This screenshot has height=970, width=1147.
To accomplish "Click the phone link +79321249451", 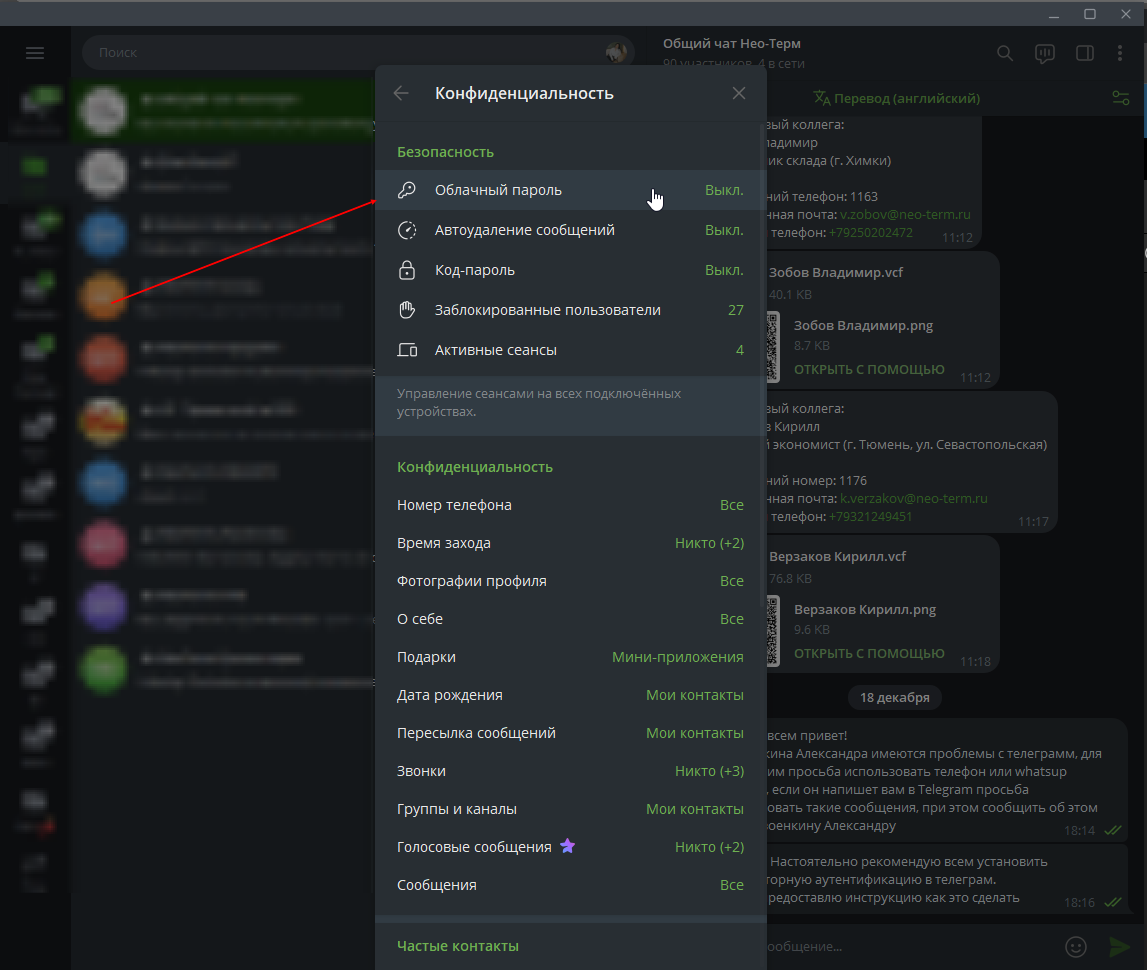I will point(870,516).
